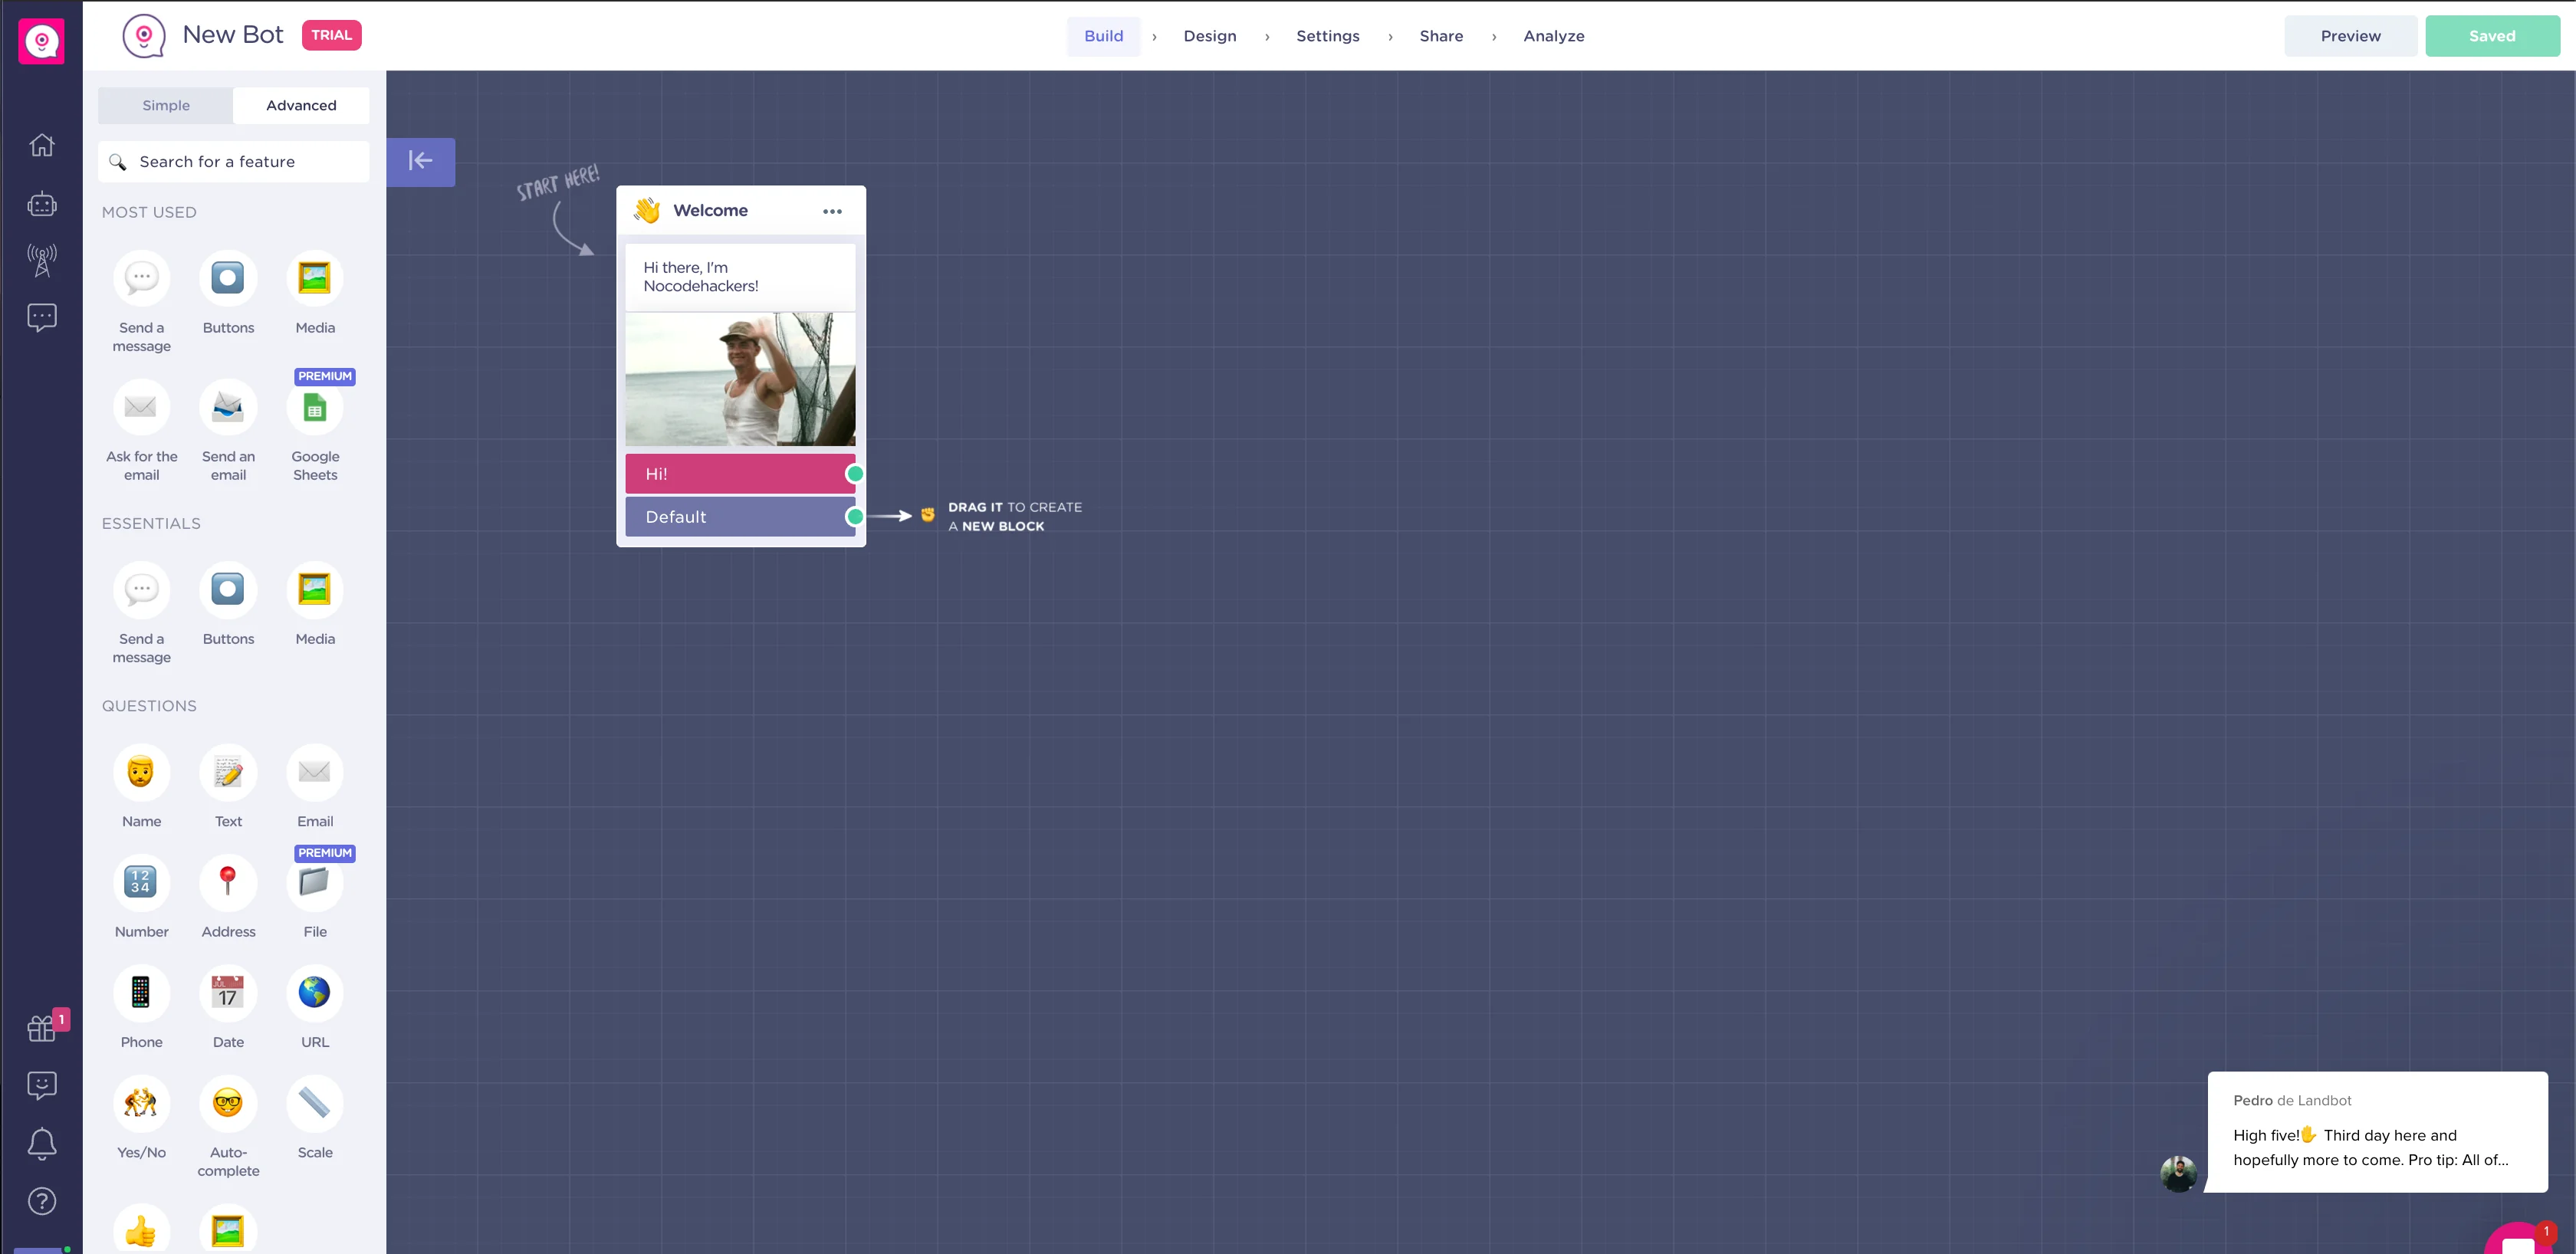This screenshot has height=1254, width=2576.
Task: Choose the Scale question icon
Action: coord(315,1103)
